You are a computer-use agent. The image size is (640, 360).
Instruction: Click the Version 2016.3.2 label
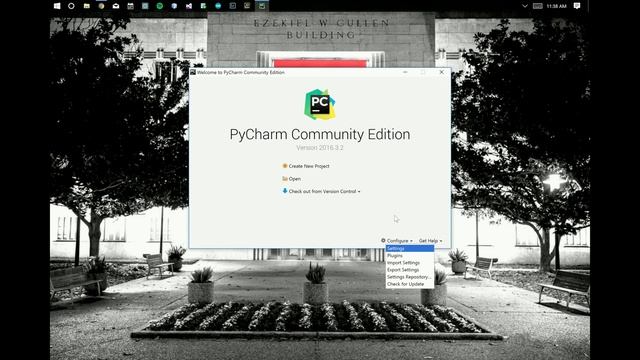click(x=320, y=148)
